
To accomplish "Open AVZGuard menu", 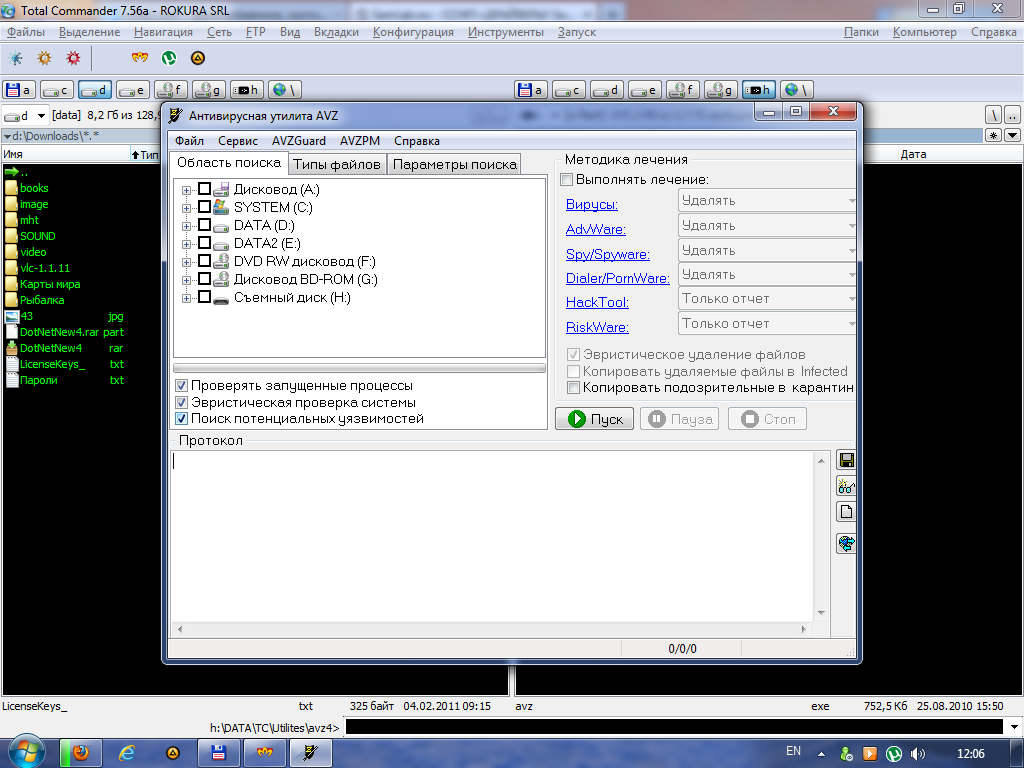I will click(x=298, y=141).
